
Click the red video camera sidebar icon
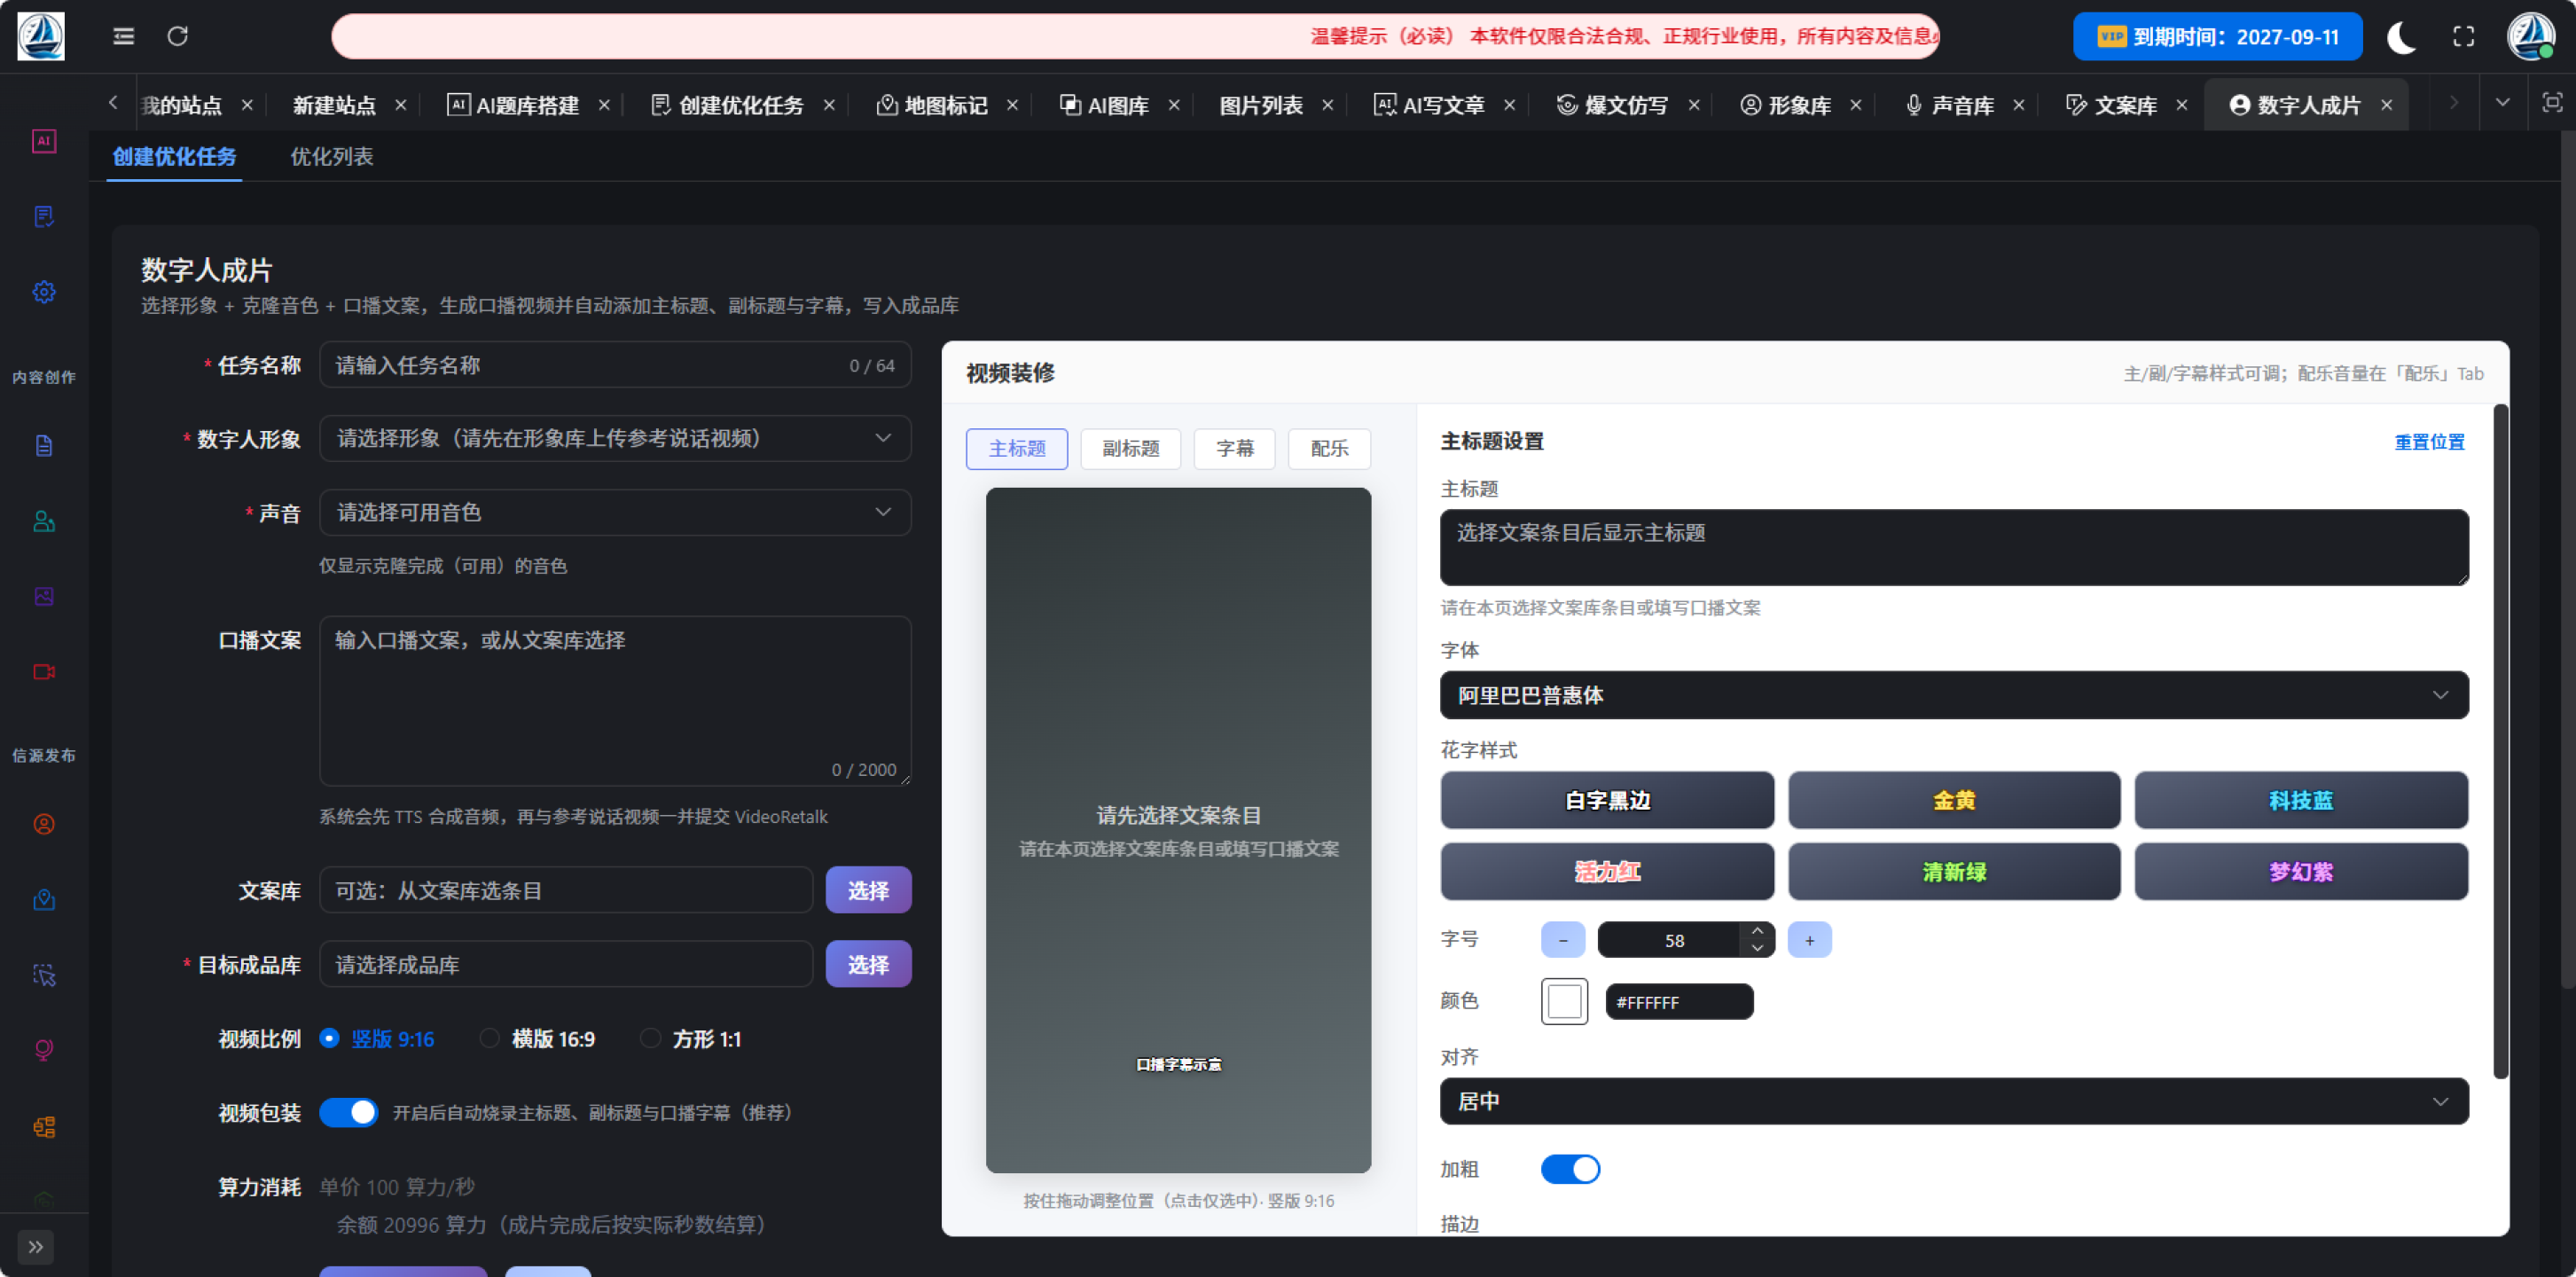click(x=44, y=672)
